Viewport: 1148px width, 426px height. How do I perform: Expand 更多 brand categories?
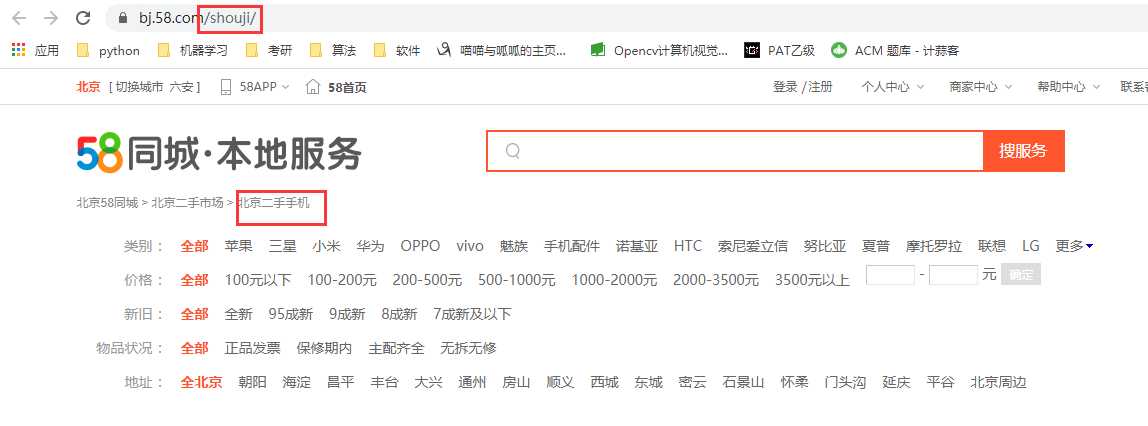tap(1074, 246)
